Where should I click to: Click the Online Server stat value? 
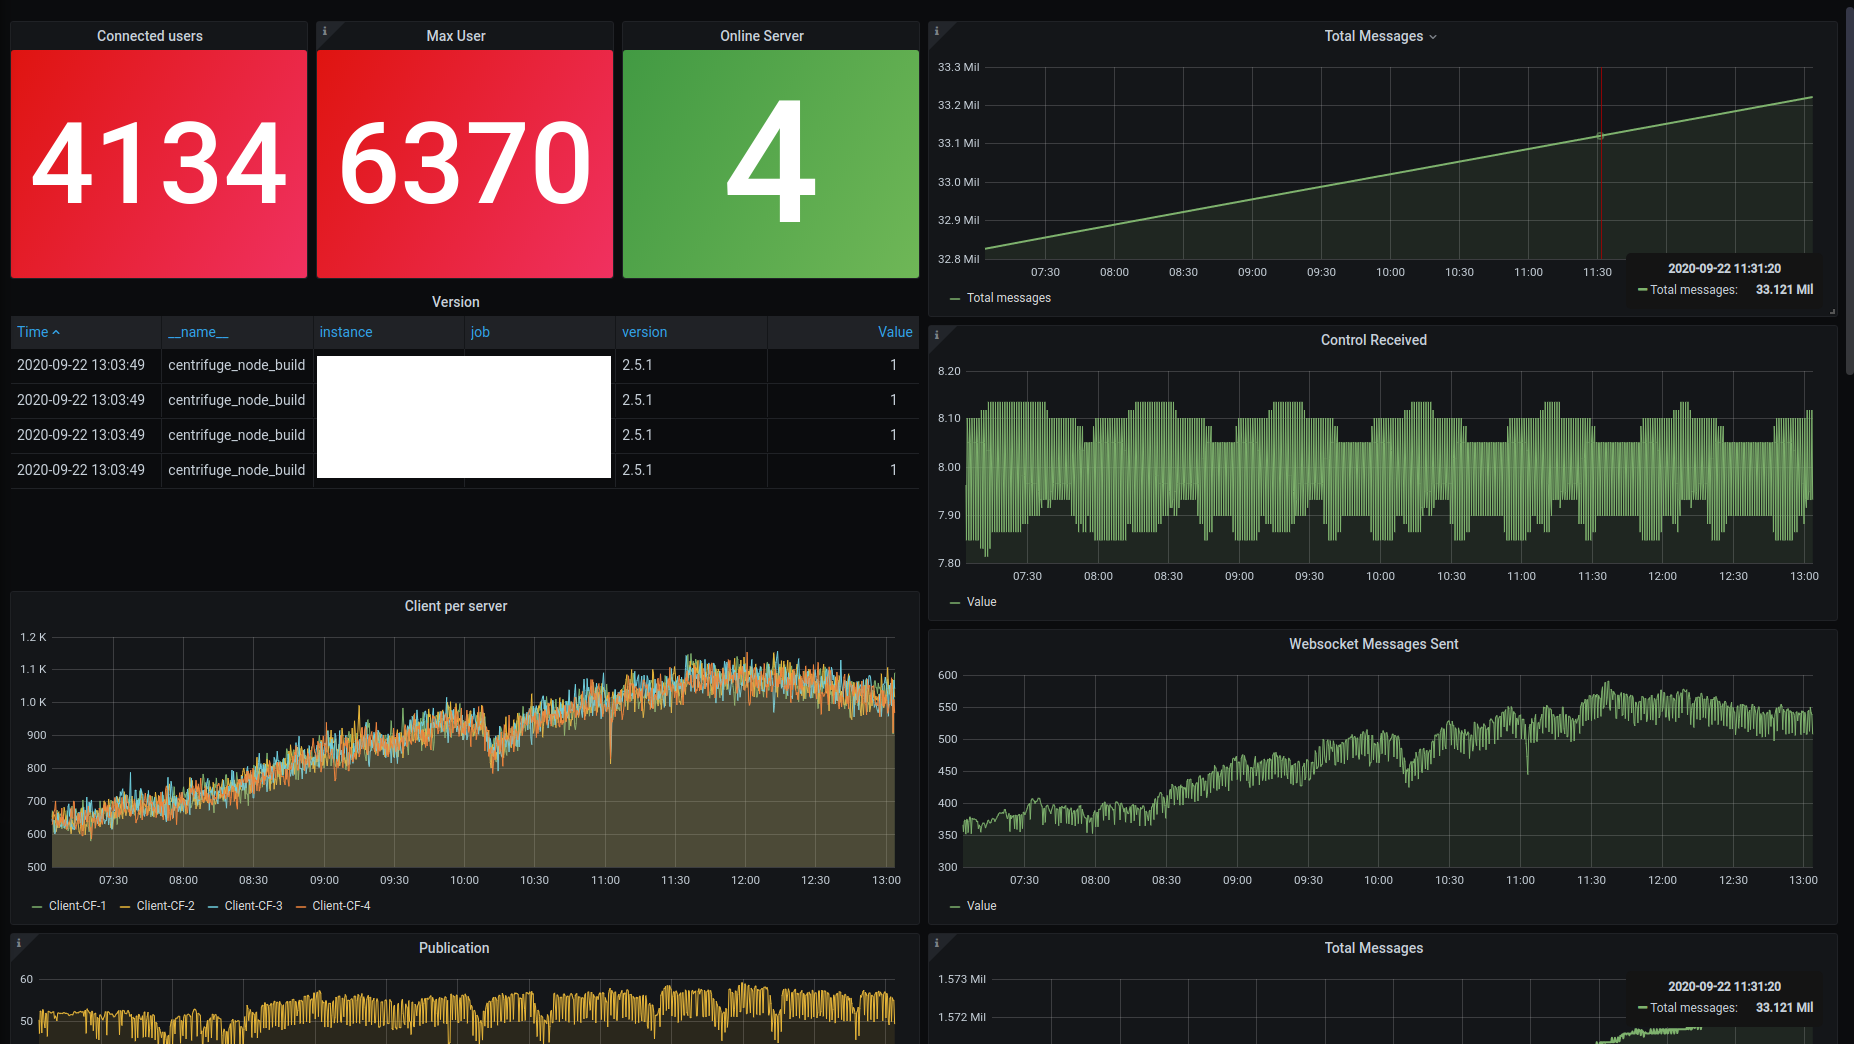coord(769,163)
